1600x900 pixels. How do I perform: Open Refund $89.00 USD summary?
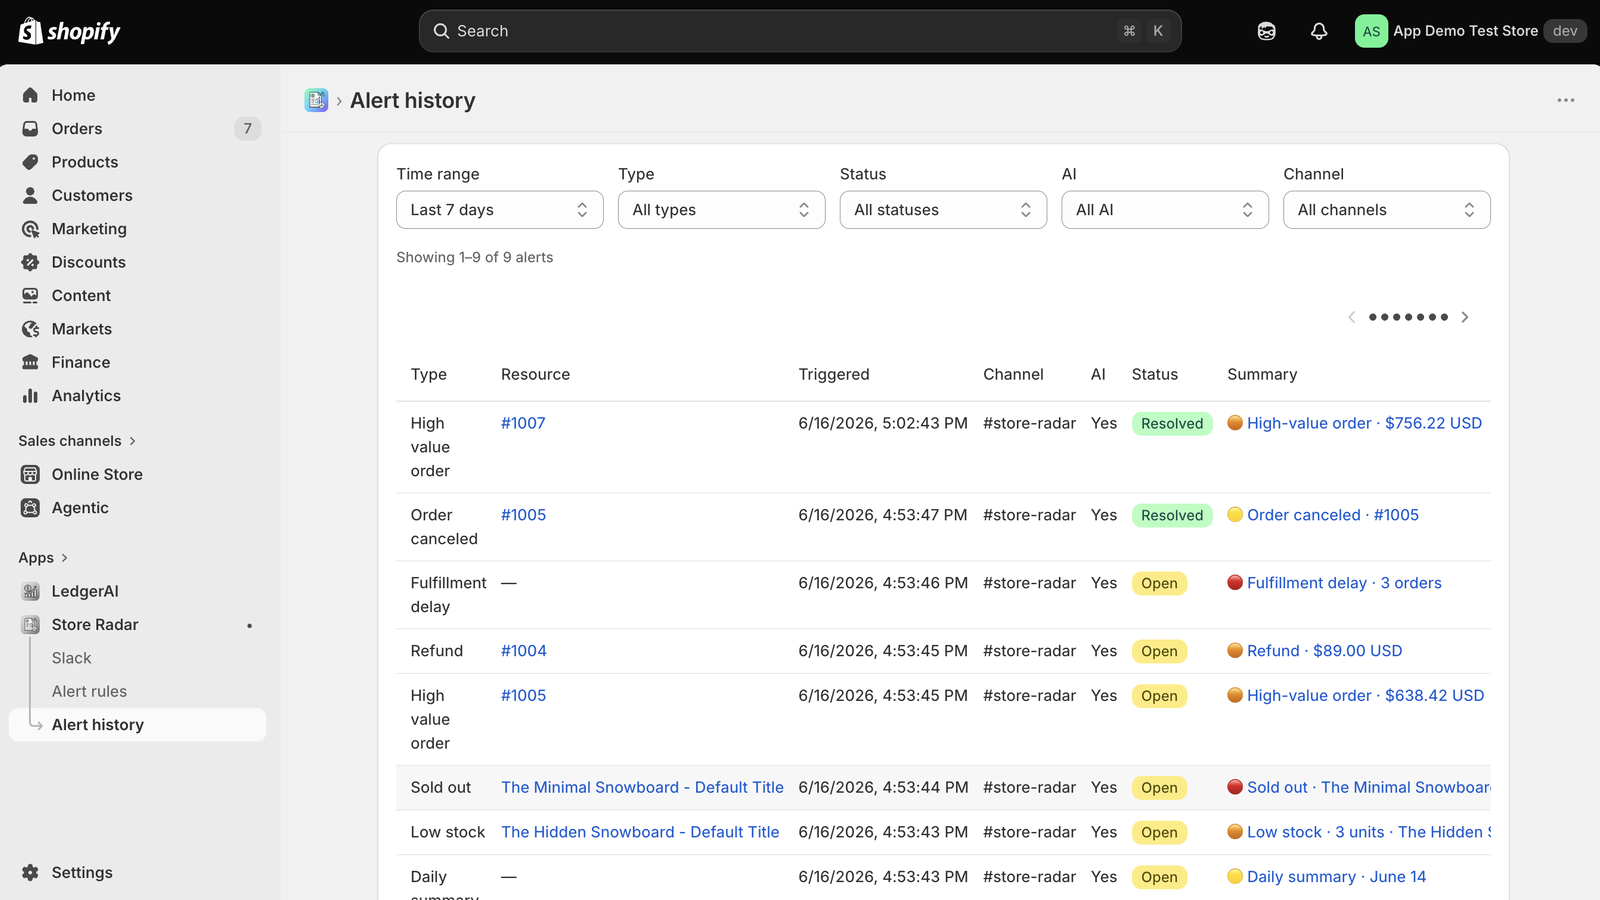coord(1324,651)
